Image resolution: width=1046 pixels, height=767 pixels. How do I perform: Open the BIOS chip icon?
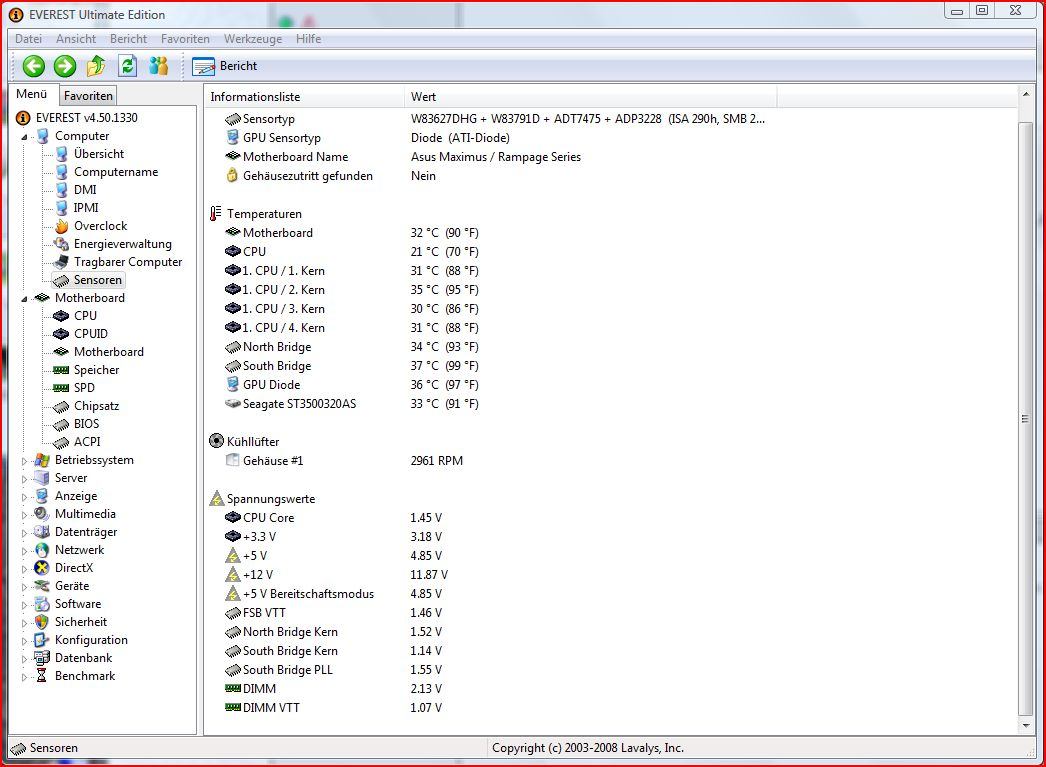pos(61,424)
